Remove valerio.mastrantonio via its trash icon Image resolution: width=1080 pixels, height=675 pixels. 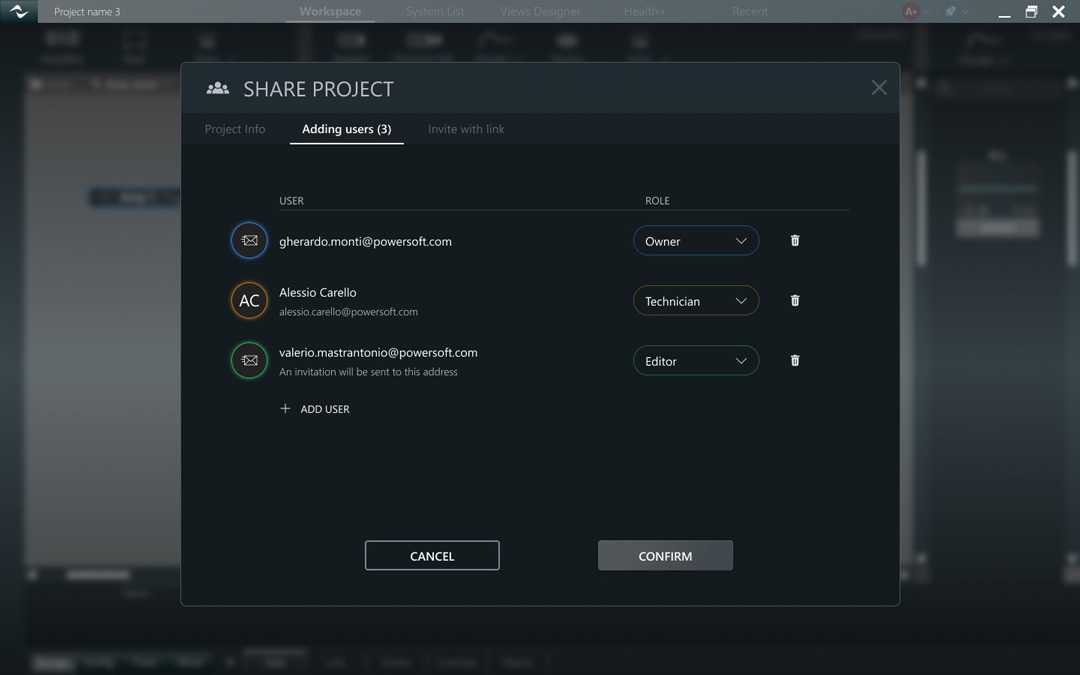tap(794, 360)
